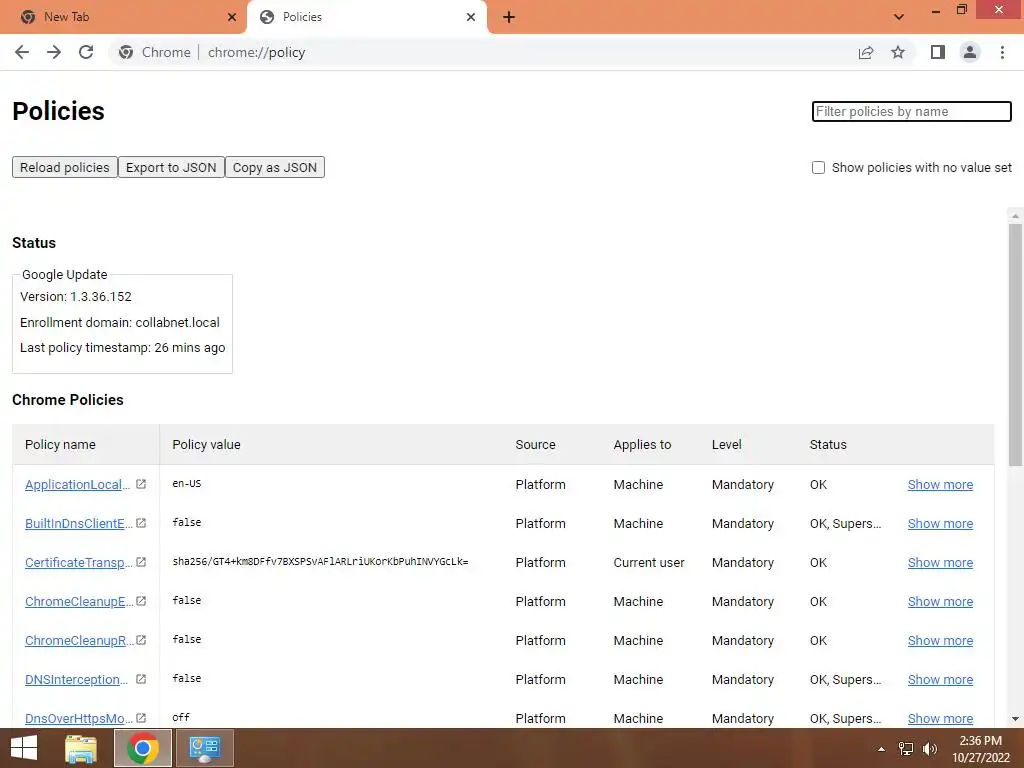Reload the page with the refresh icon

point(86,52)
